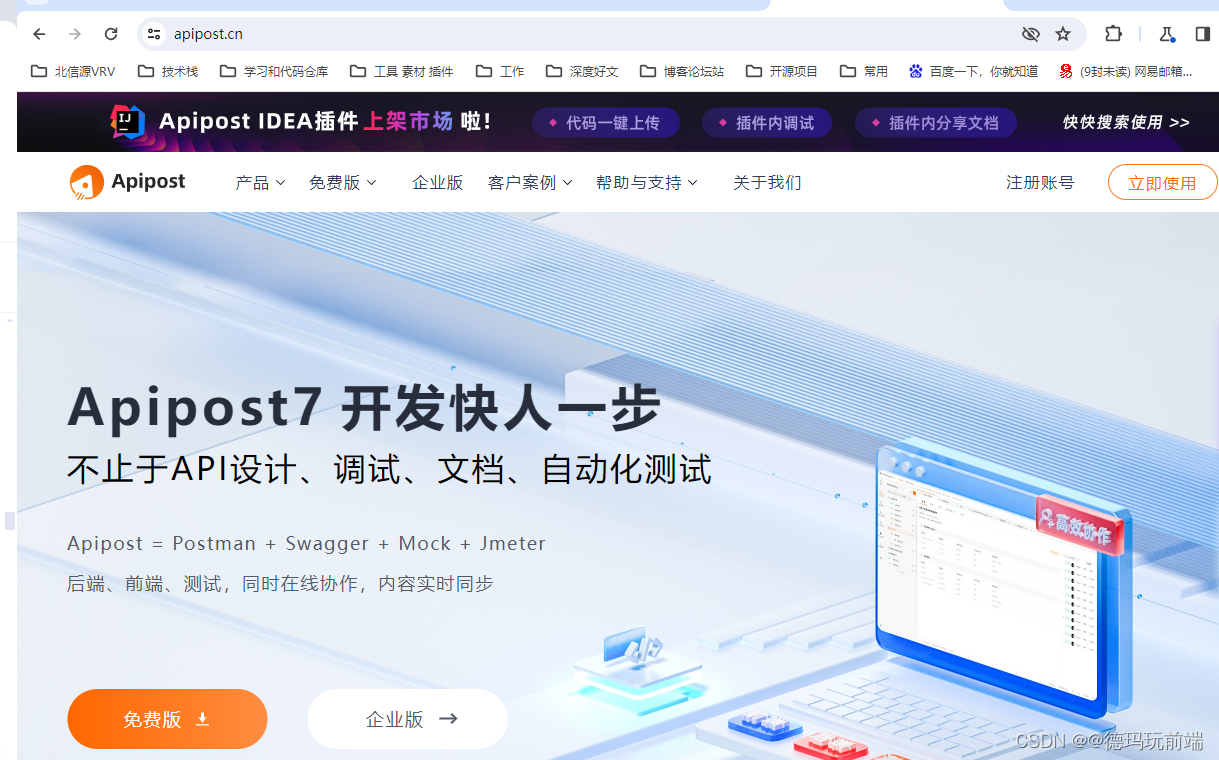The image size is (1219, 760).
Task: Open the 博客论坛站 bookmark folder
Action: click(x=681, y=71)
